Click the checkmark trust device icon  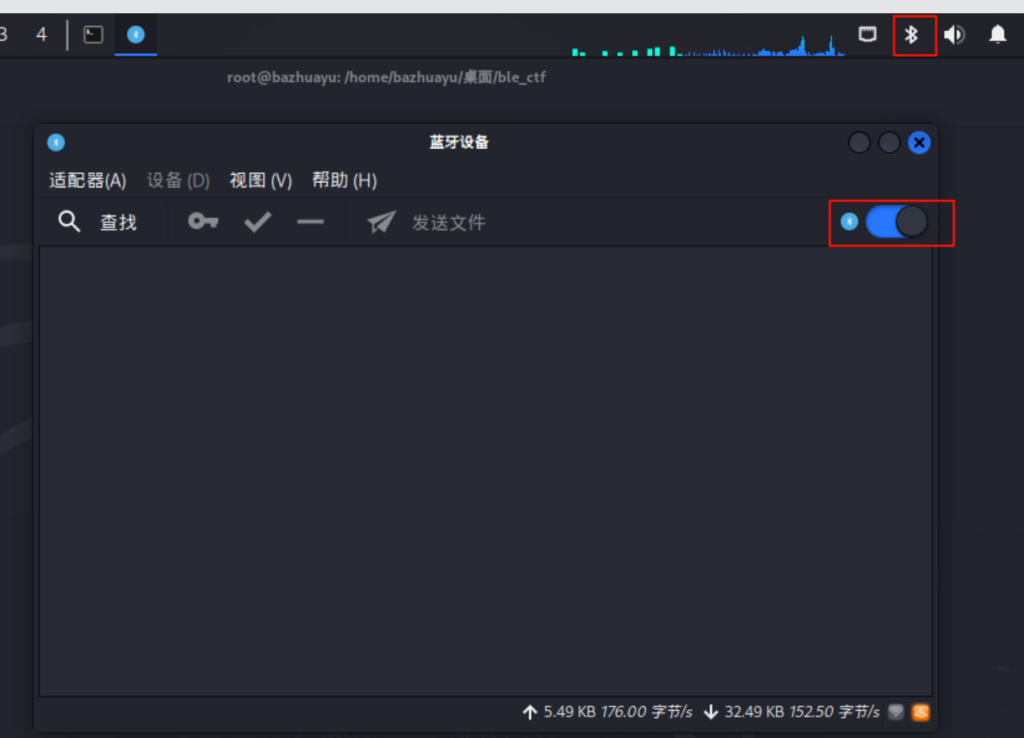pyautogui.click(x=258, y=222)
